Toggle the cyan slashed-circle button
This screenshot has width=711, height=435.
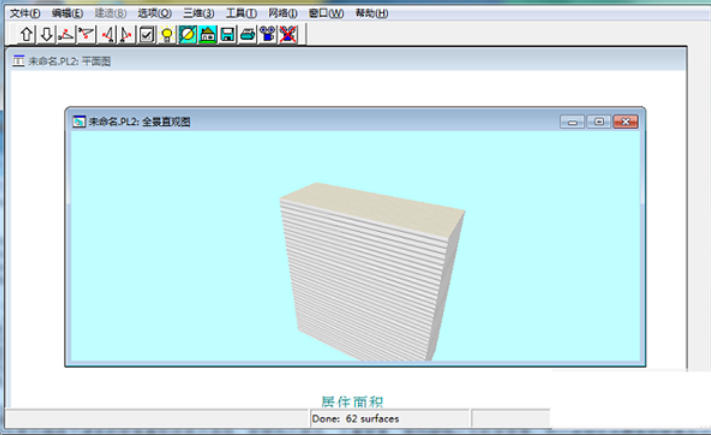[188, 34]
